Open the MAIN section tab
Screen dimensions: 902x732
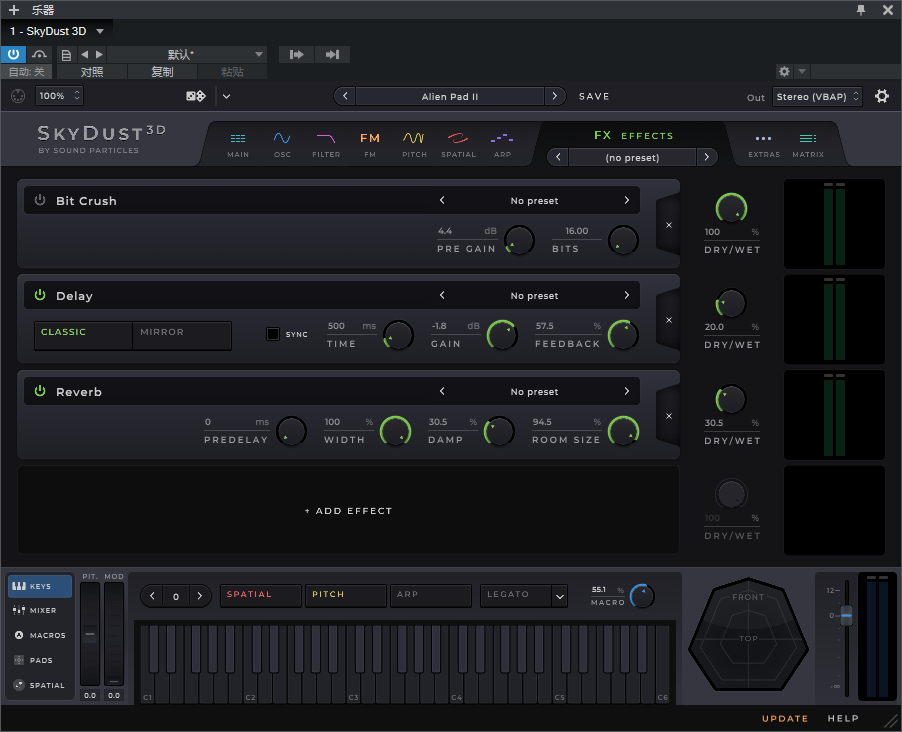pyautogui.click(x=238, y=144)
